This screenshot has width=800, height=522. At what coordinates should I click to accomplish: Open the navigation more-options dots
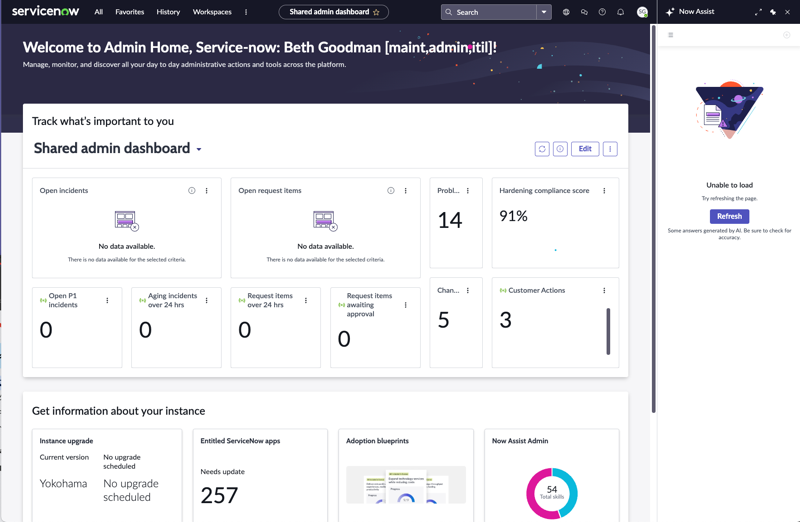246,12
